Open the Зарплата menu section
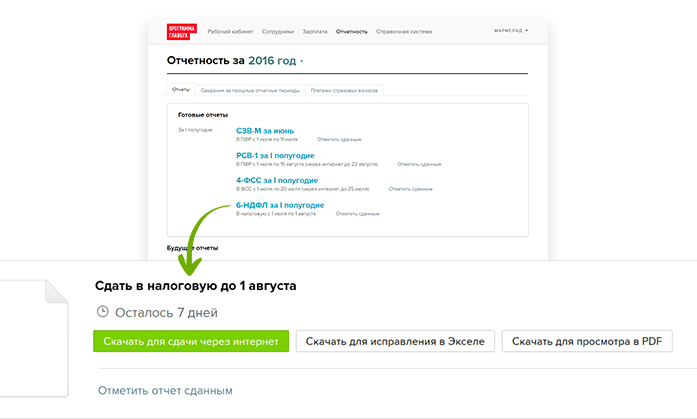697x419 pixels. click(x=316, y=32)
